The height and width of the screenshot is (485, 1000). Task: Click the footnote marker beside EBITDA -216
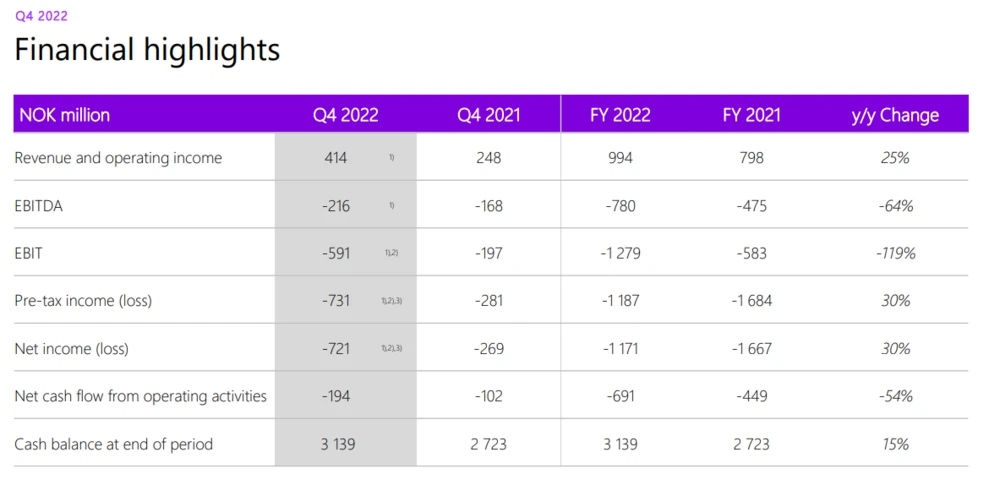pos(392,205)
